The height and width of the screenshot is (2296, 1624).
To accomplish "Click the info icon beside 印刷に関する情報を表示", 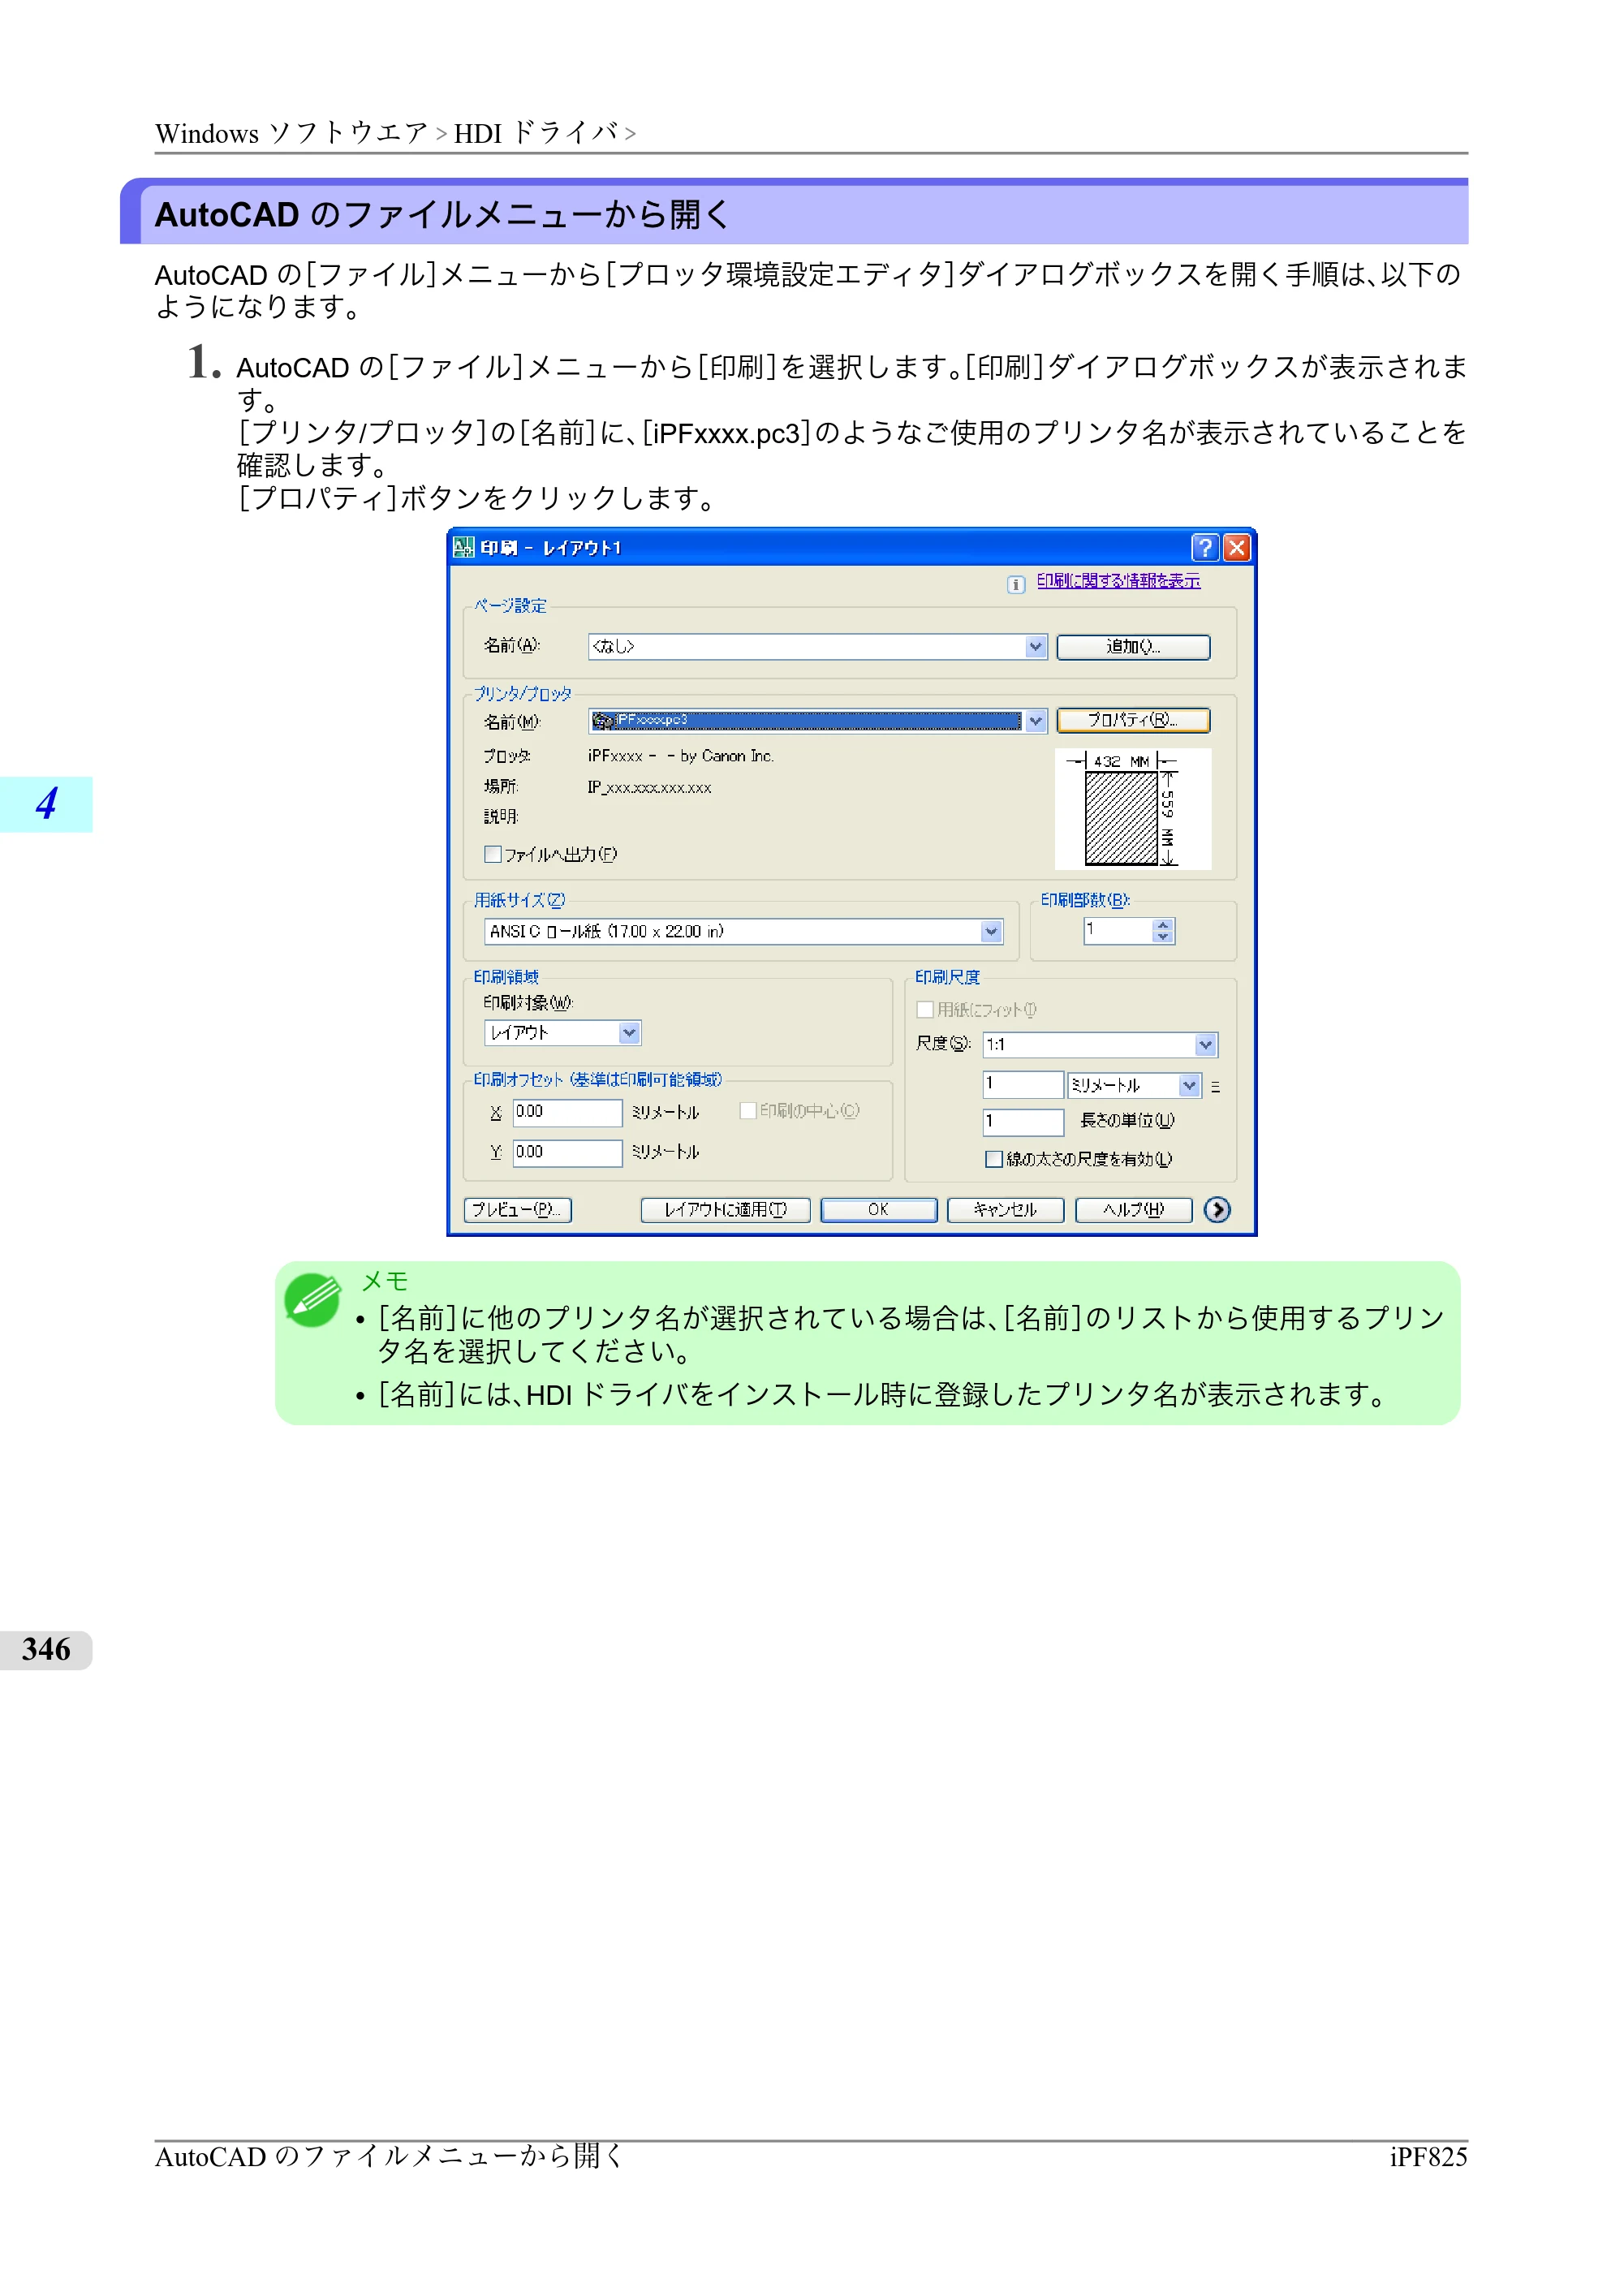I will [x=1016, y=585].
